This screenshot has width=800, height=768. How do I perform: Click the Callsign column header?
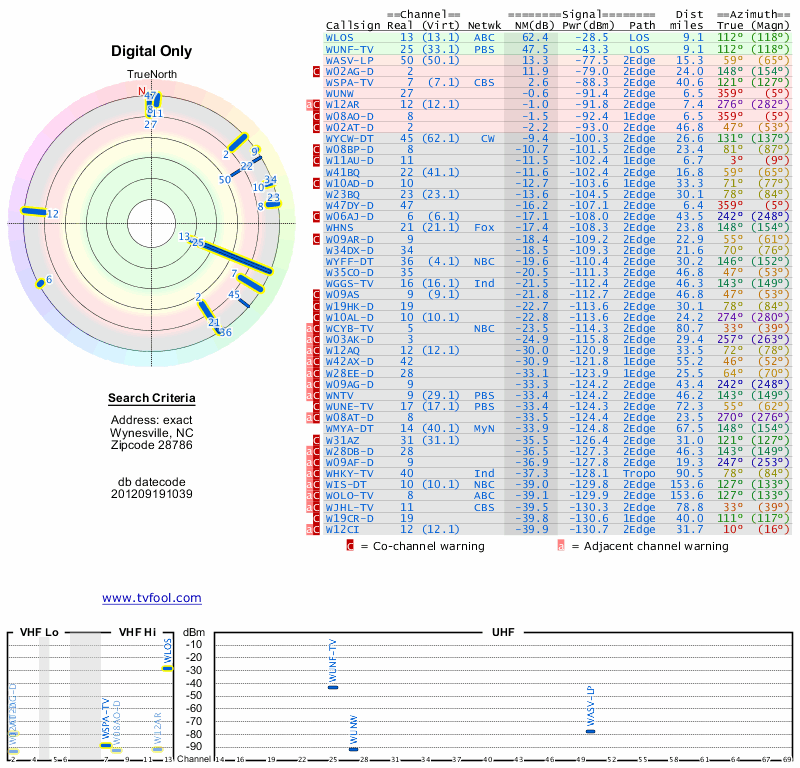click(x=353, y=24)
